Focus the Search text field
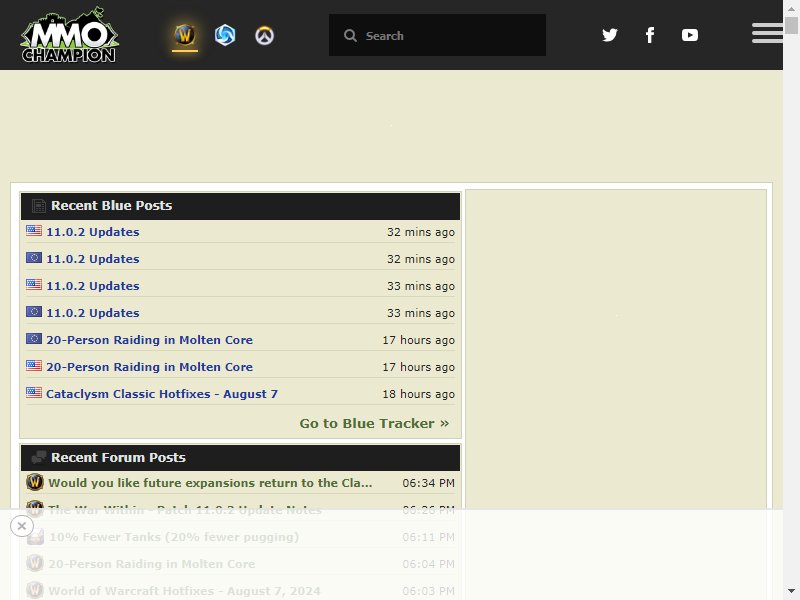 tap(437, 35)
